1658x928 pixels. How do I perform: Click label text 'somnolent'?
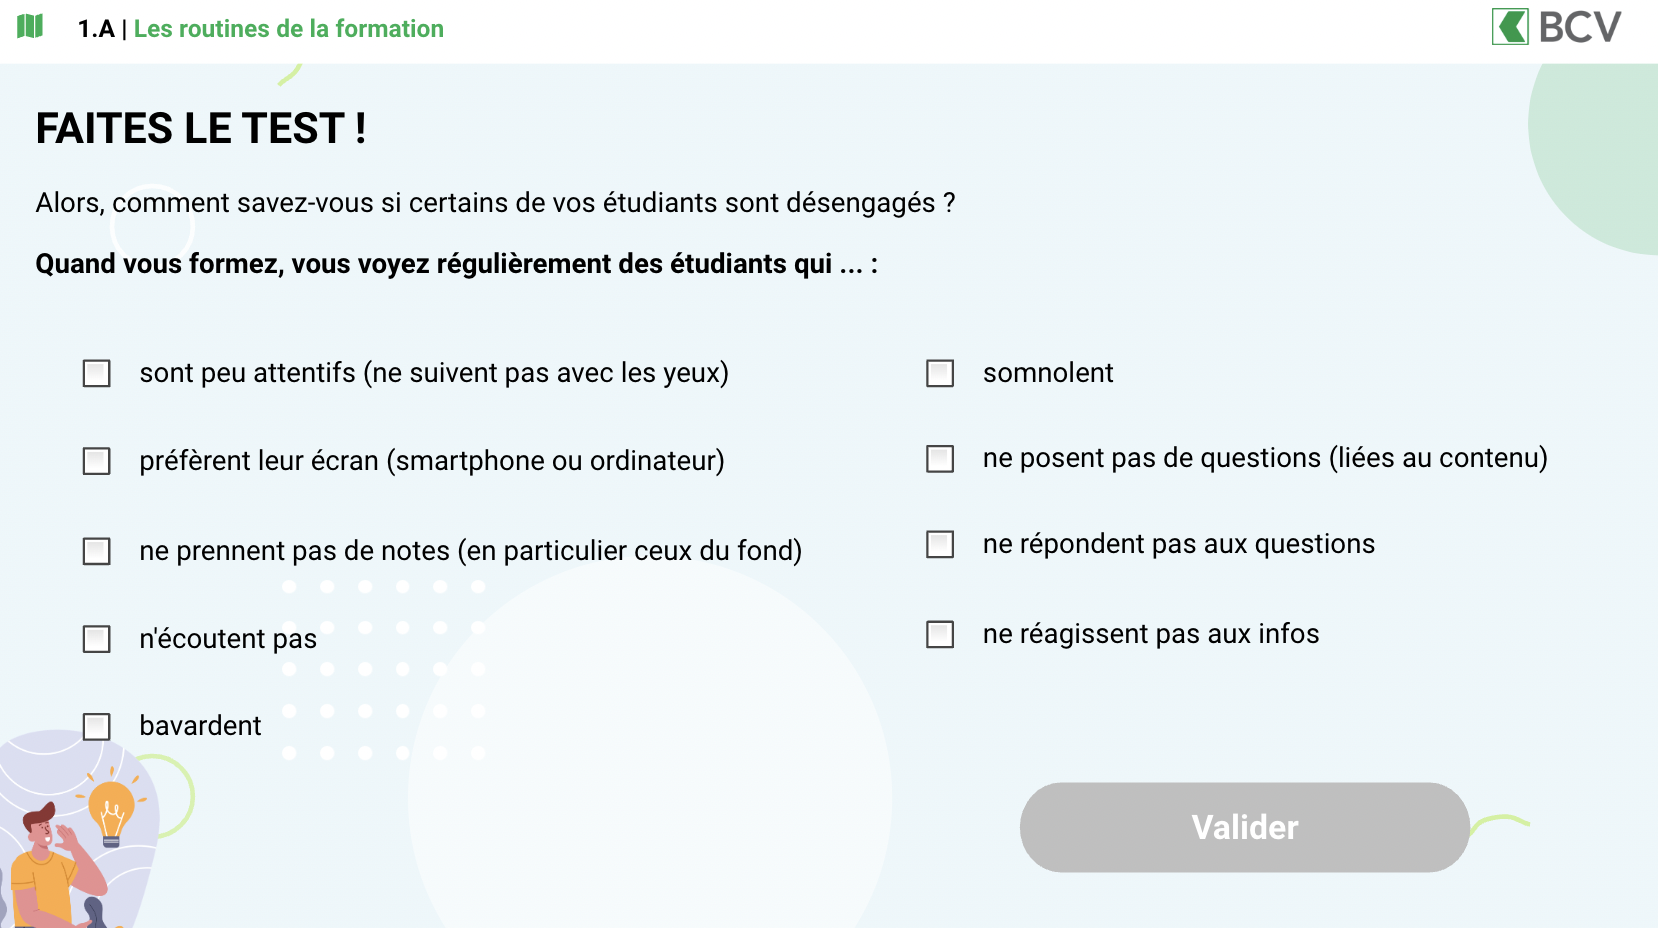(x=1048, y=373)
